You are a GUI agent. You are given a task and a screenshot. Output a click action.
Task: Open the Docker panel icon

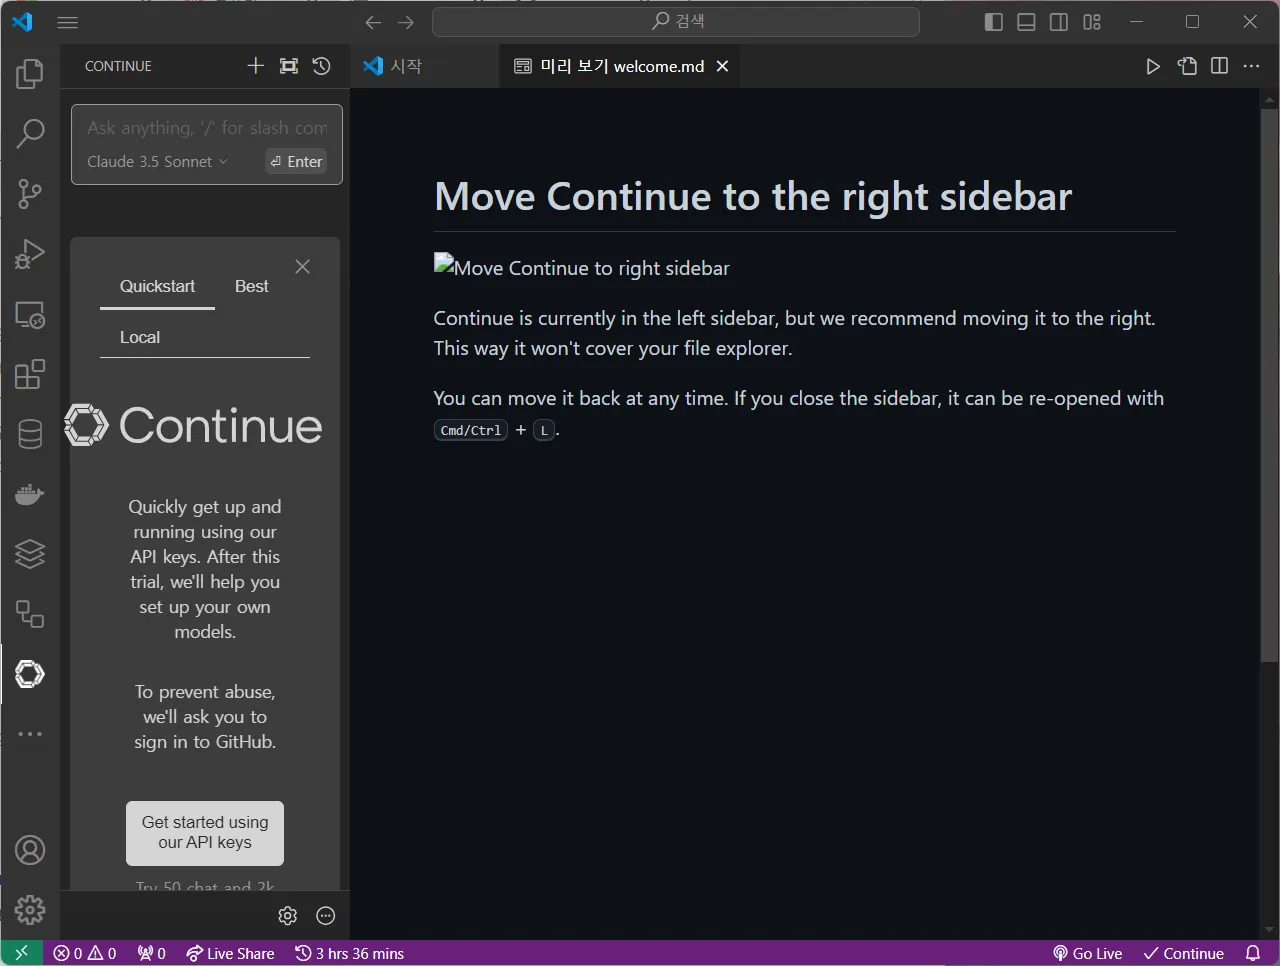(30, 494)
